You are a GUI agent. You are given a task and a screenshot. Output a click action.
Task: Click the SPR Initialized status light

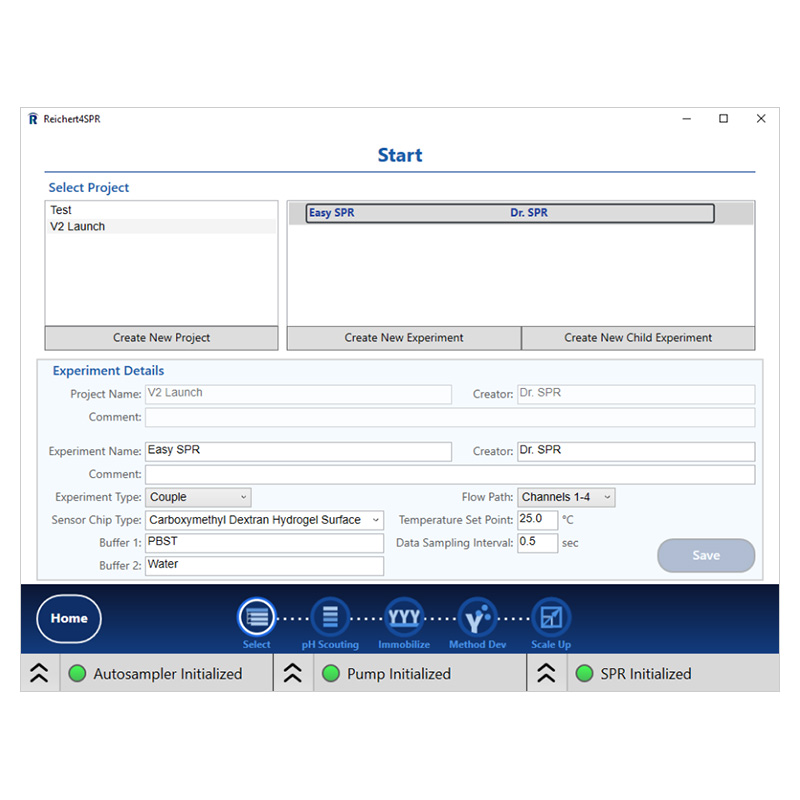(x=585, y=673)
